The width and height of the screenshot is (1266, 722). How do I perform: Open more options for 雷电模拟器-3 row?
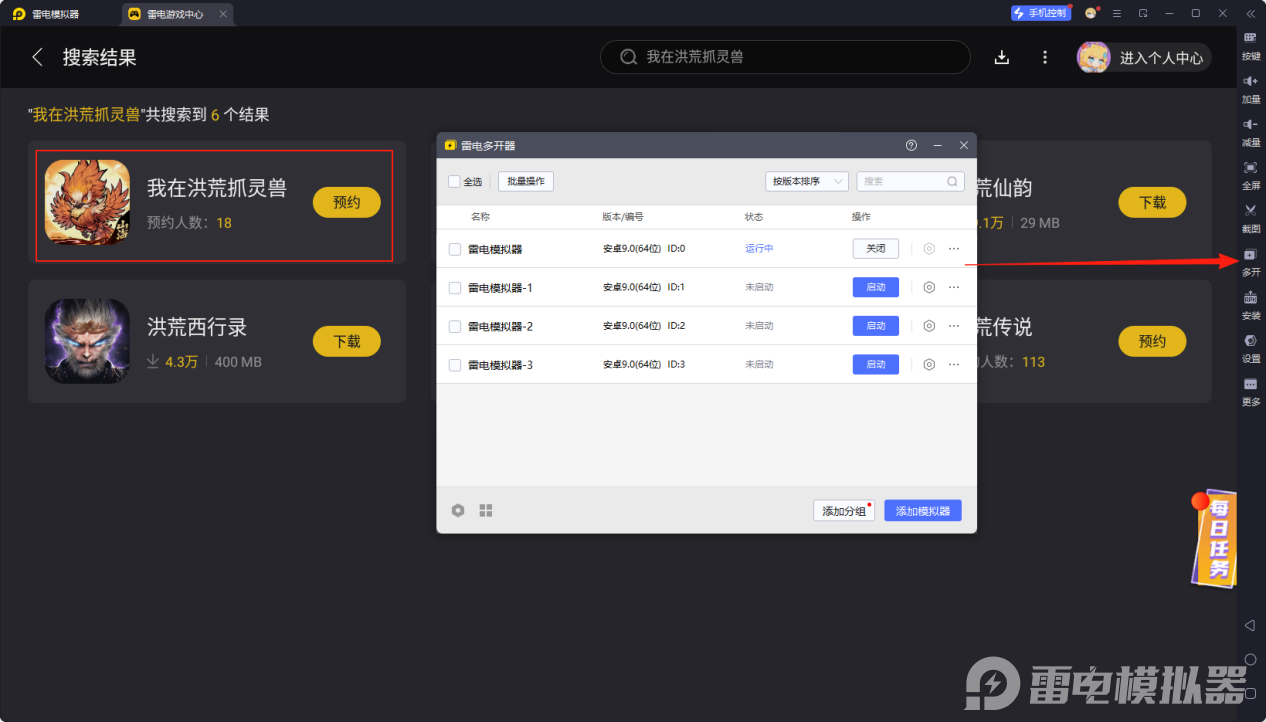coord(954,365)
